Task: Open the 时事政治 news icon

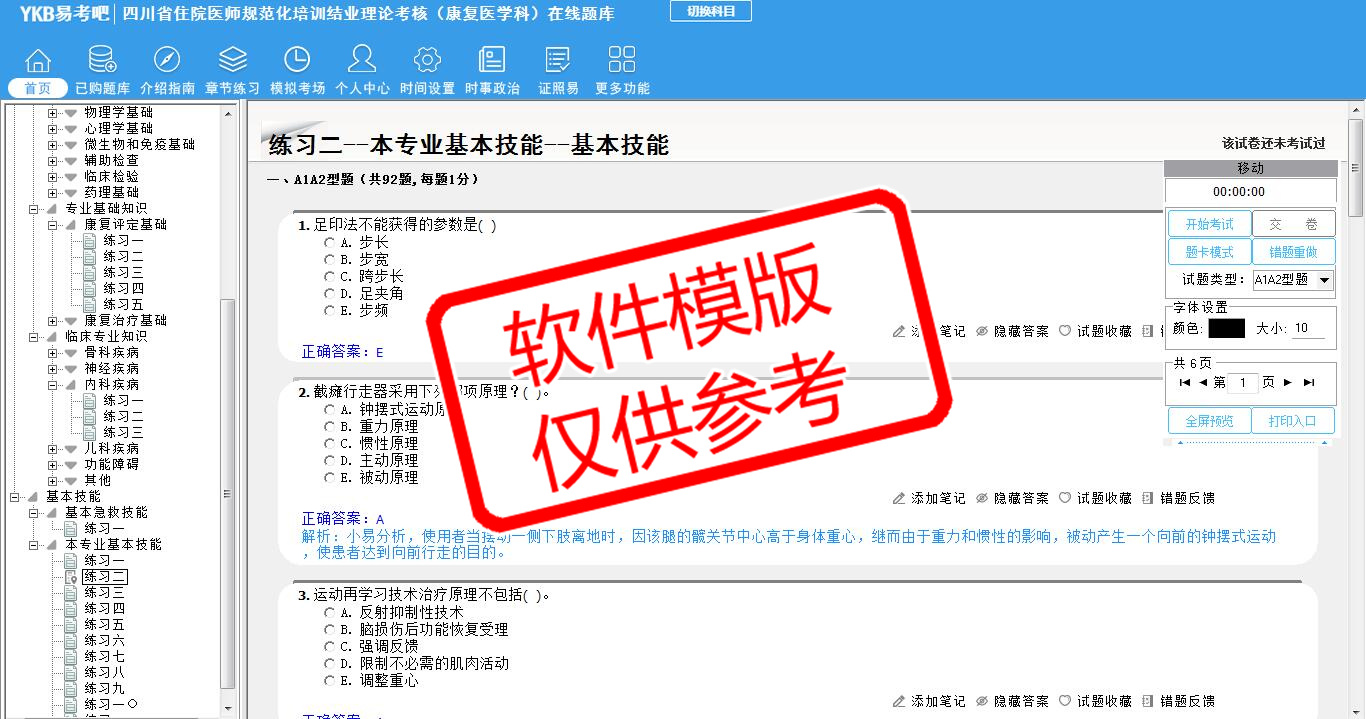Action: (x=492, y=60)
